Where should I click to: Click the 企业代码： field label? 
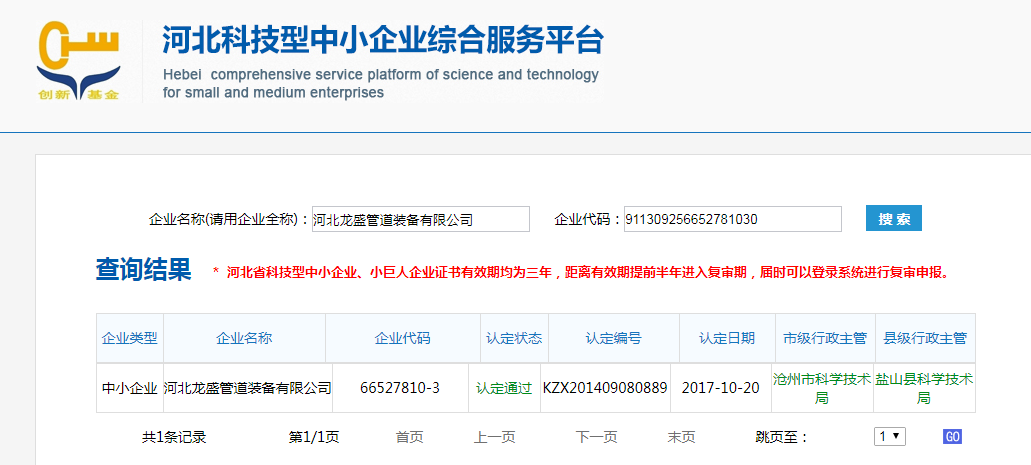pos(588,220)
